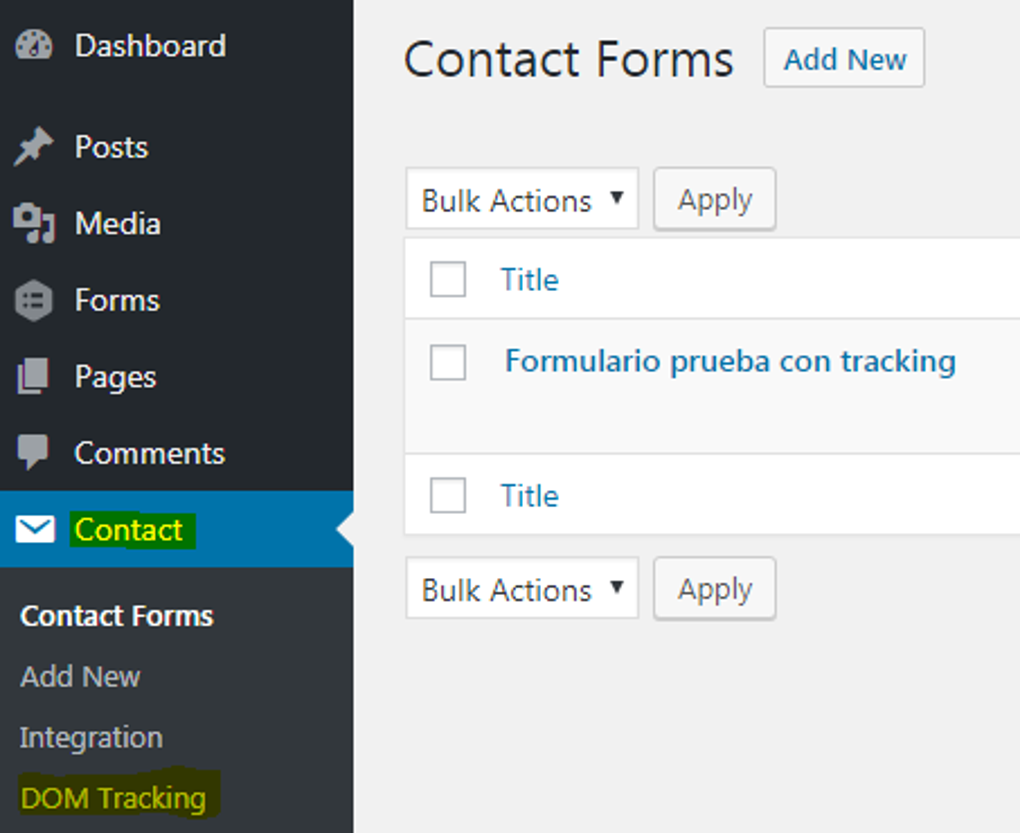
Task: Open the DOM Tracking submenu item
Action: pos(113,798)
